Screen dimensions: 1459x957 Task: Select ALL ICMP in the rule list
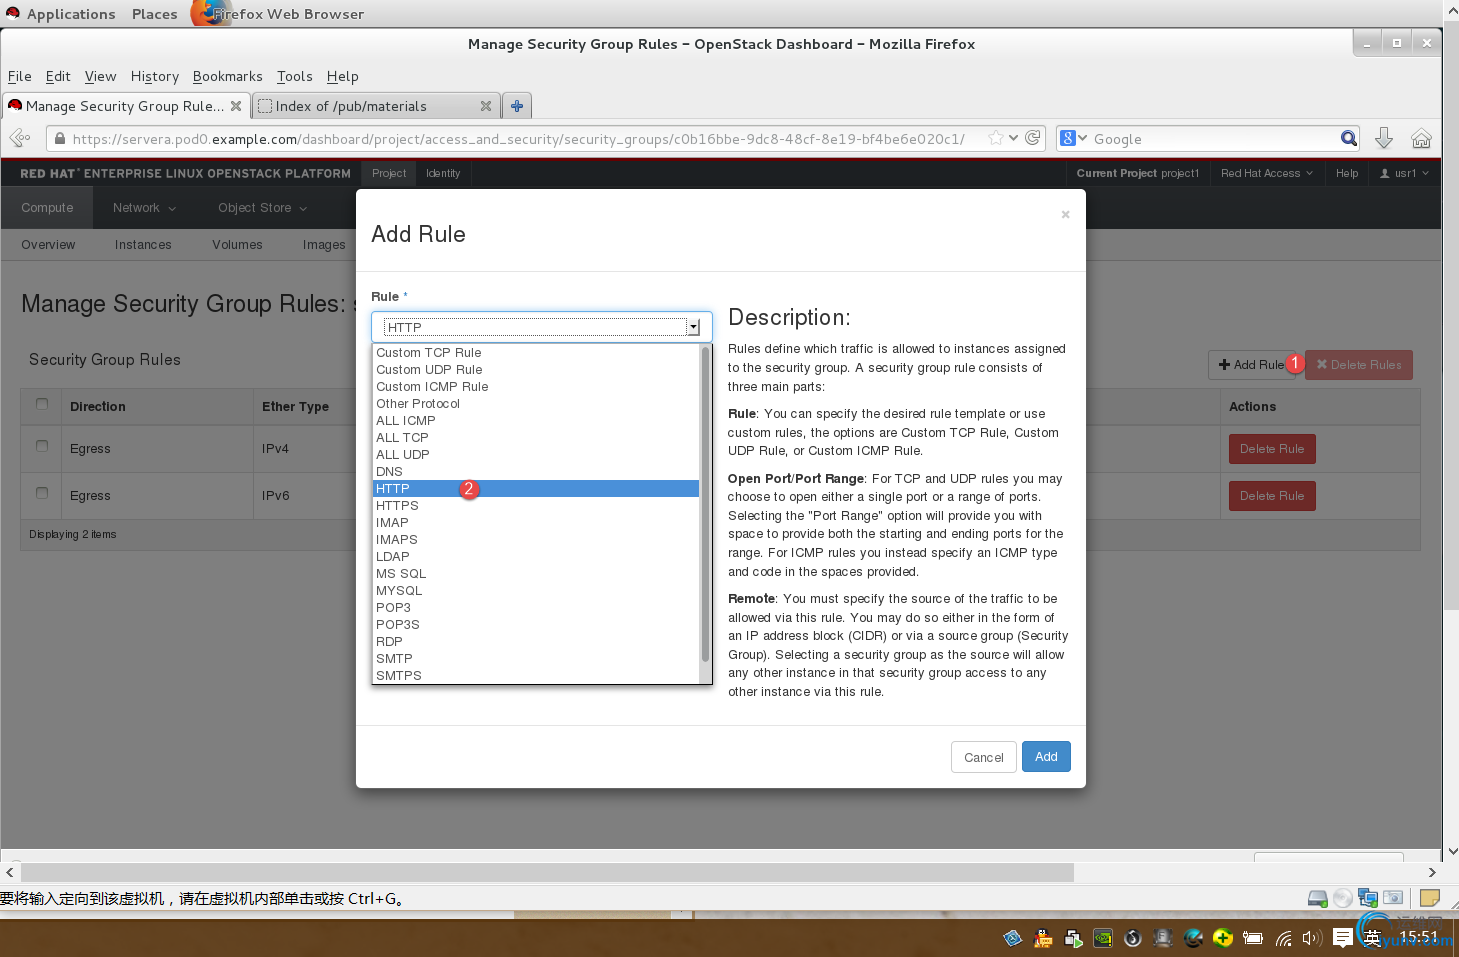(536, 420)
